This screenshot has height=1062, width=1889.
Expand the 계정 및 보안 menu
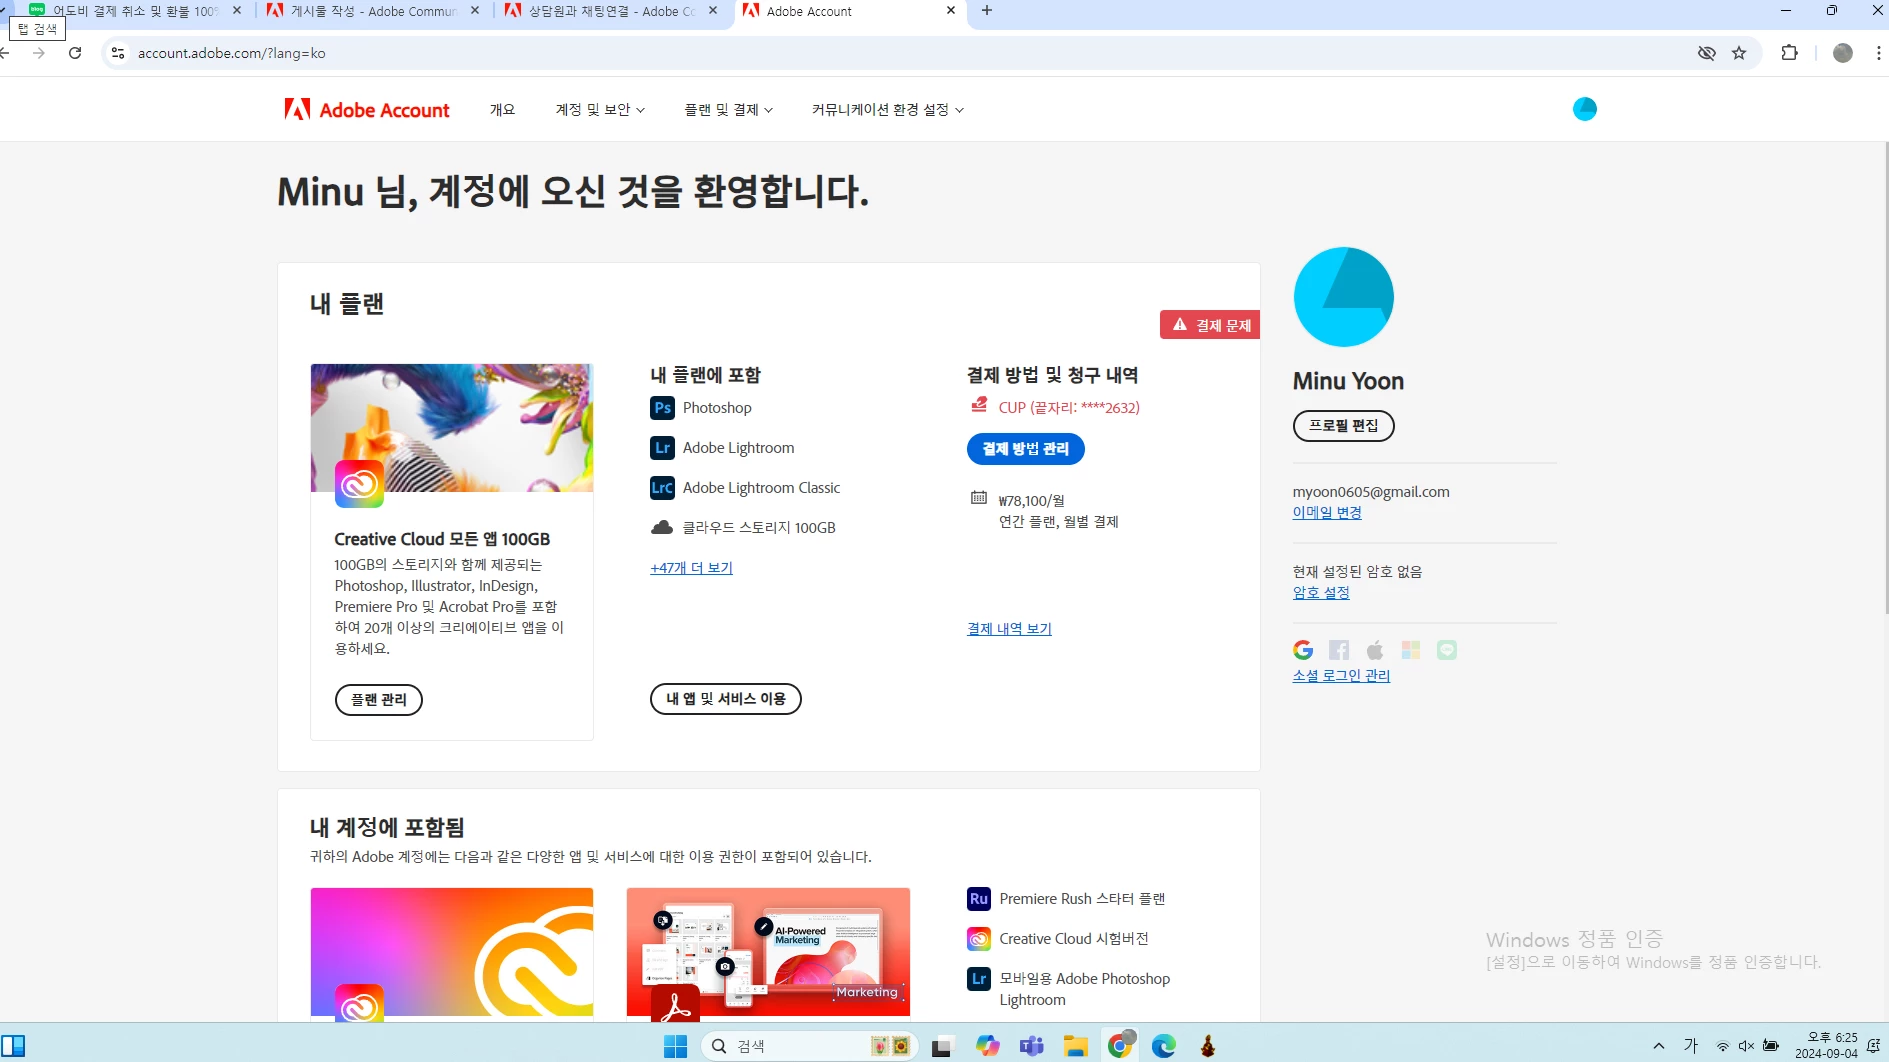click(600, 110)
